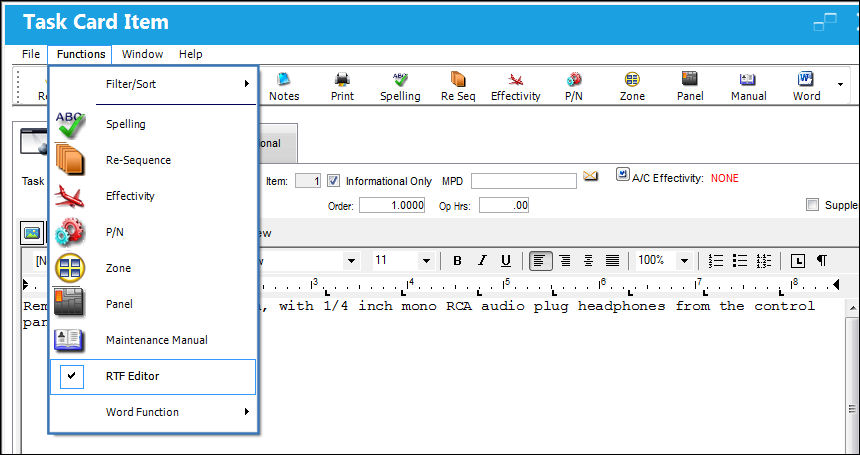The height and width of the screenshot is (455, 860).
Task: Apply italic formatting in editor
Action: tap(482, 261)
